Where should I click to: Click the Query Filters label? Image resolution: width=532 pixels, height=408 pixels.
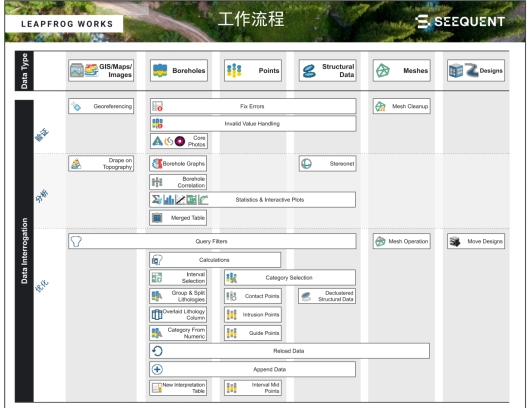tap(211, 241)
